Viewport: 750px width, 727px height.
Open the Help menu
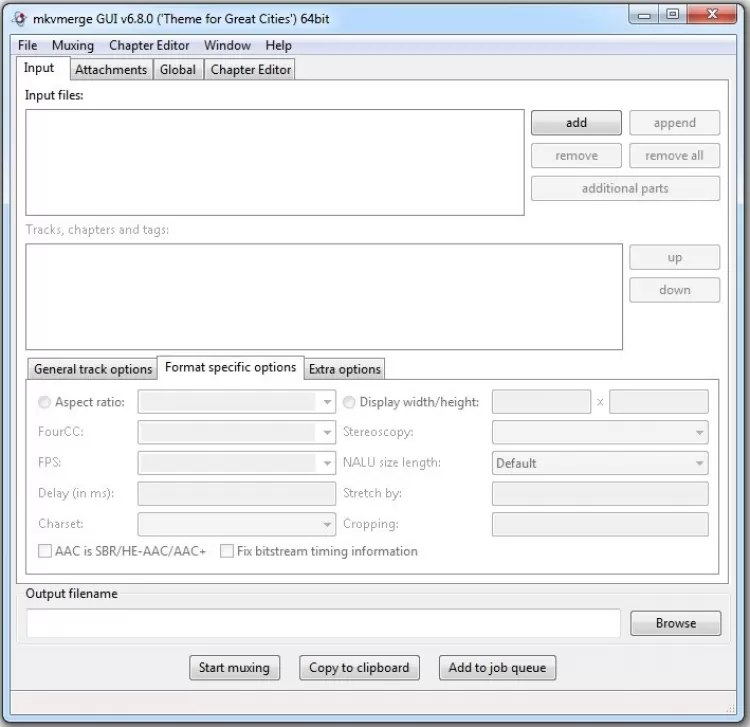278,45
